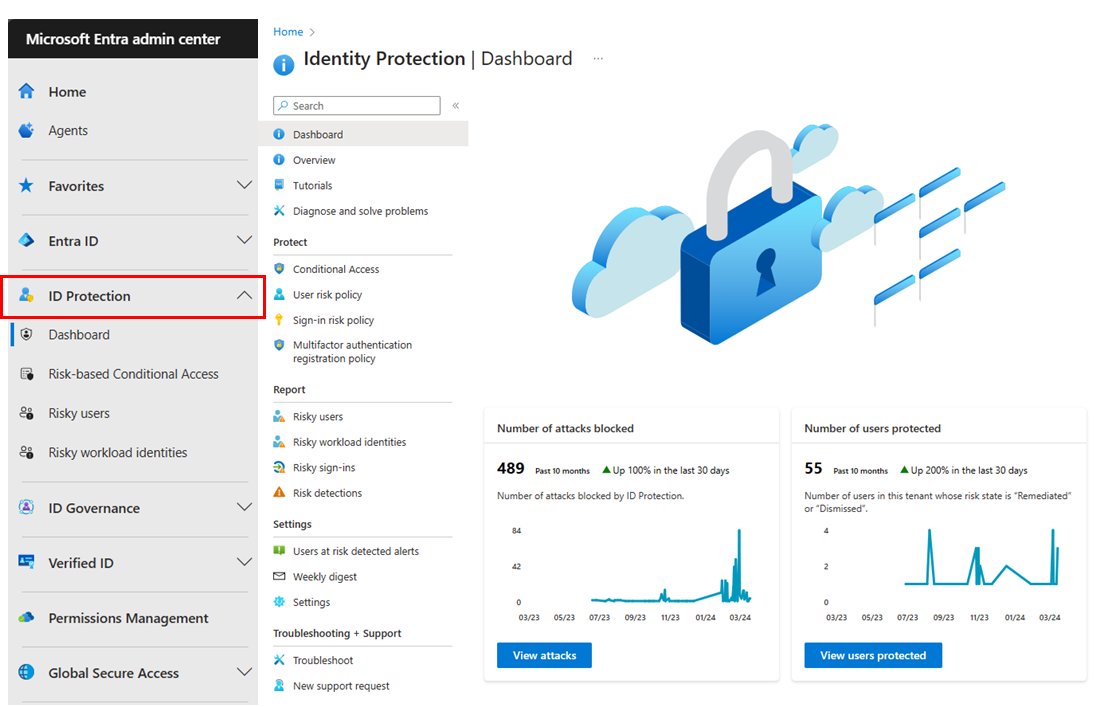Open the ellipsis more options next to title
This screenshot has width=1103, height=707.
pyautogui.click(x=598, y=58)
